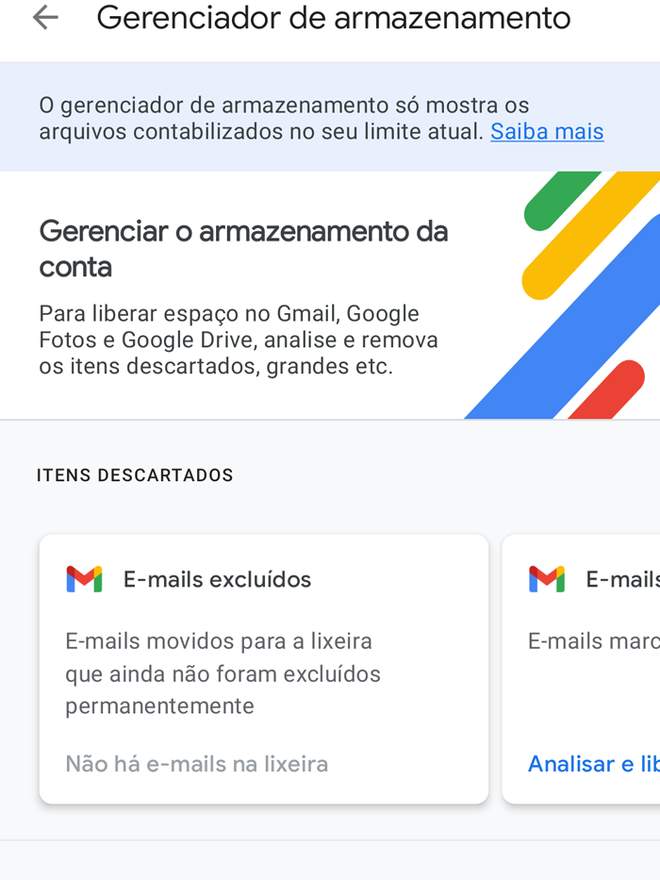The width and height of the screenshot is (660, 880).
Task: Click Gmail icon in the second partially visible card
Action: (x=547, y=579)
